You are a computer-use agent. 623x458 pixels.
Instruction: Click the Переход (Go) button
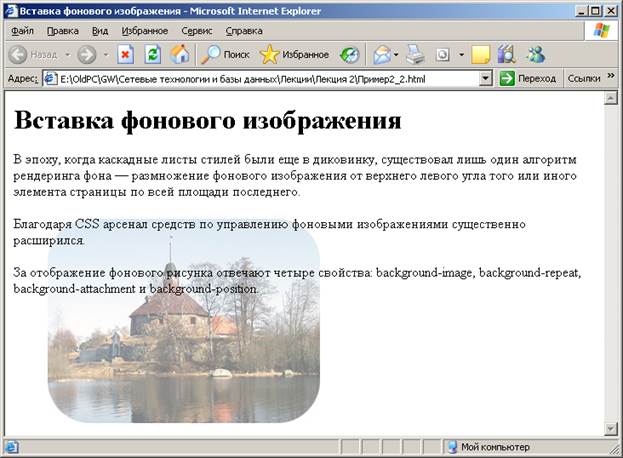tap(528, 79)
